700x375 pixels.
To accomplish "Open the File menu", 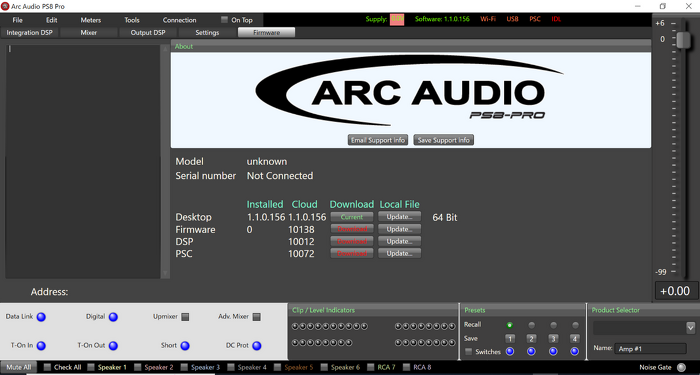I will [17, 20].
